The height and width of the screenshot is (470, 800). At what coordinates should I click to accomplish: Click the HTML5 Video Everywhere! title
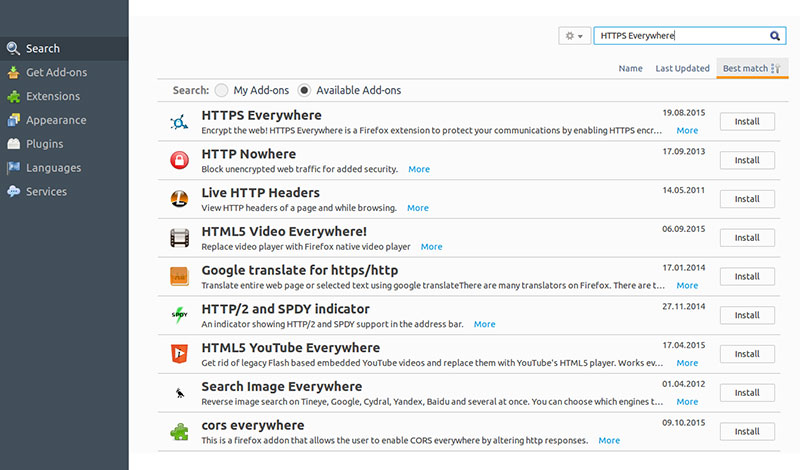point(284,232)
